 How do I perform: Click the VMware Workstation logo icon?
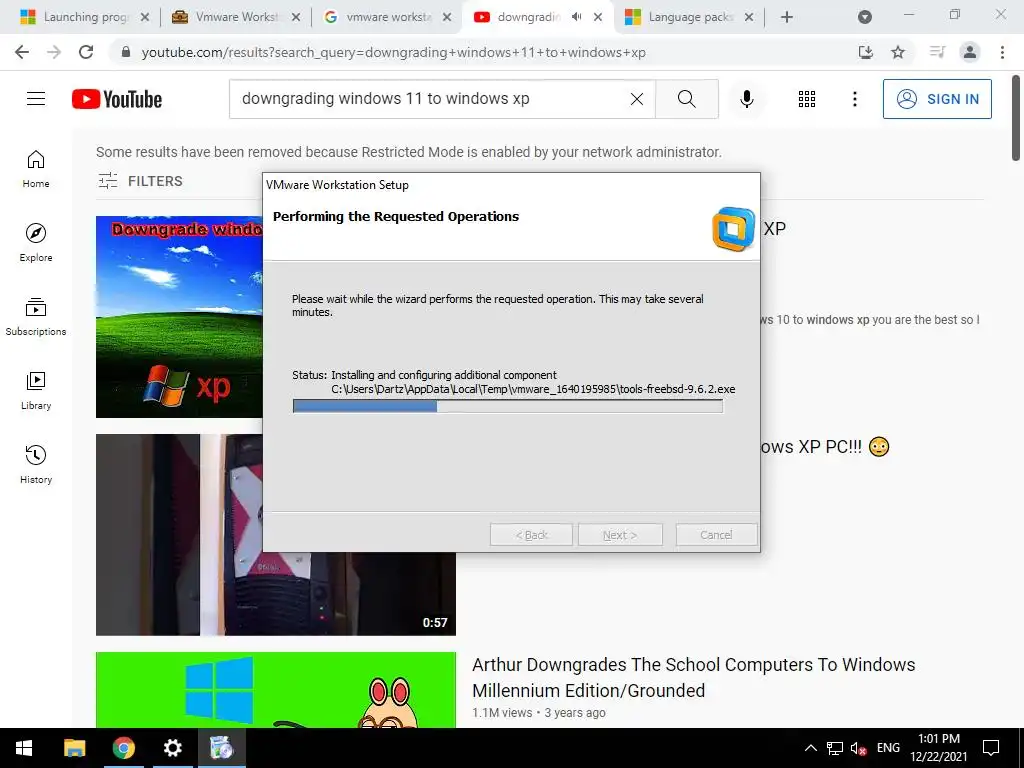point(733,229)
